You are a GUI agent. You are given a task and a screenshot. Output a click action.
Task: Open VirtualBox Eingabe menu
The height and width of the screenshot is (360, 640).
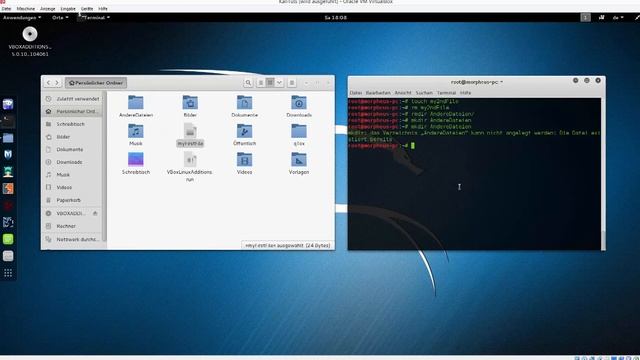pyautogui.click(x=68, y=9)
